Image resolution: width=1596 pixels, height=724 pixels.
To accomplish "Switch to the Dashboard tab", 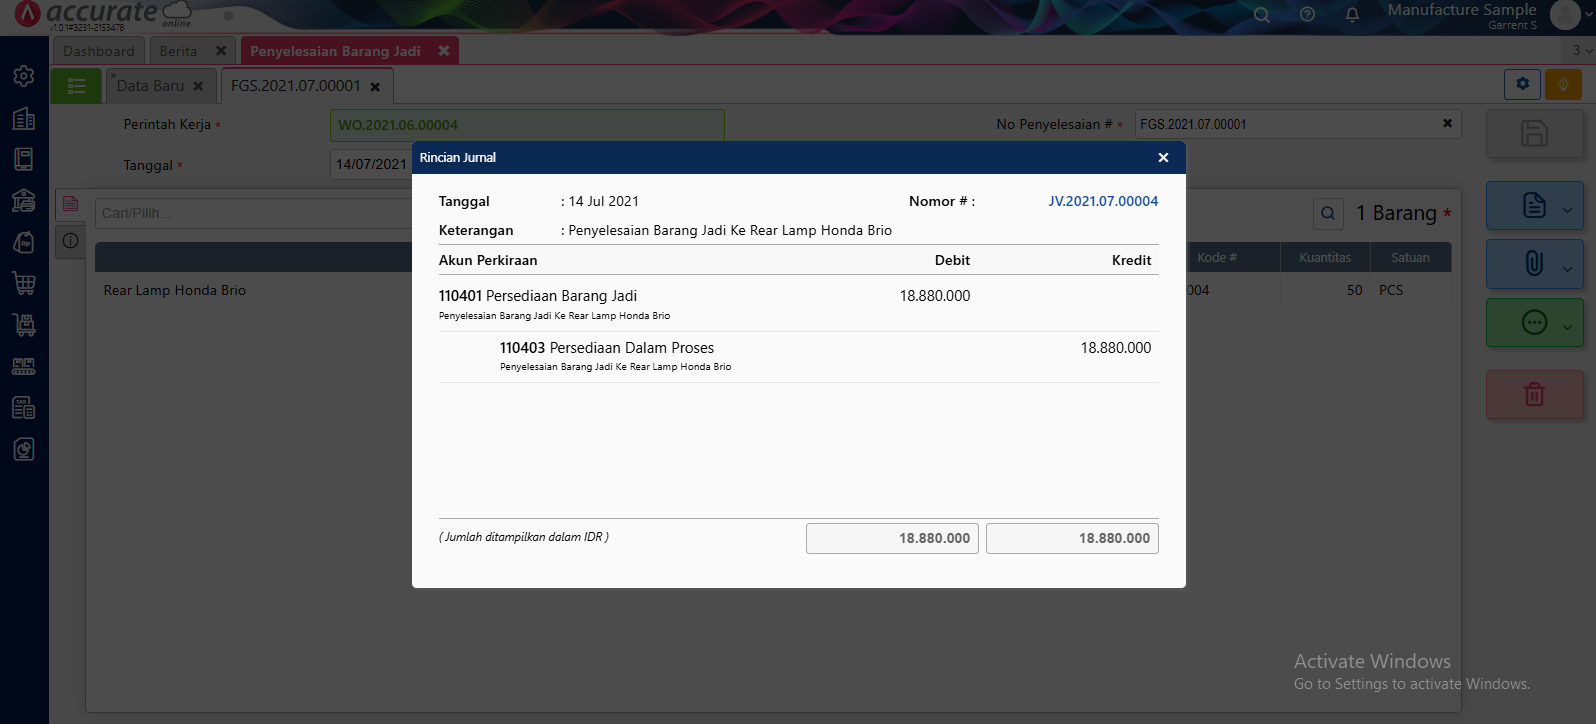I will coord(98,51).
